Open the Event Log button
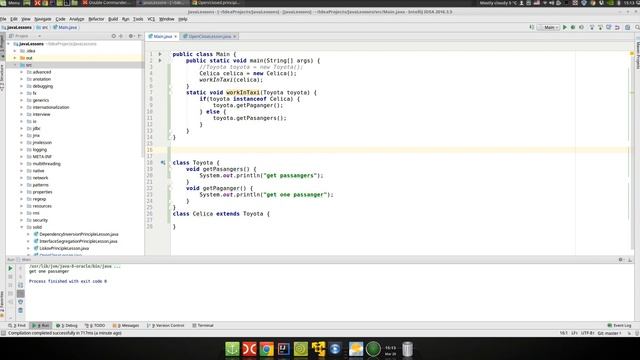Image resolution: width=640 pixels, height=360 pixels. pyautogui.click(x=619, y=326)
